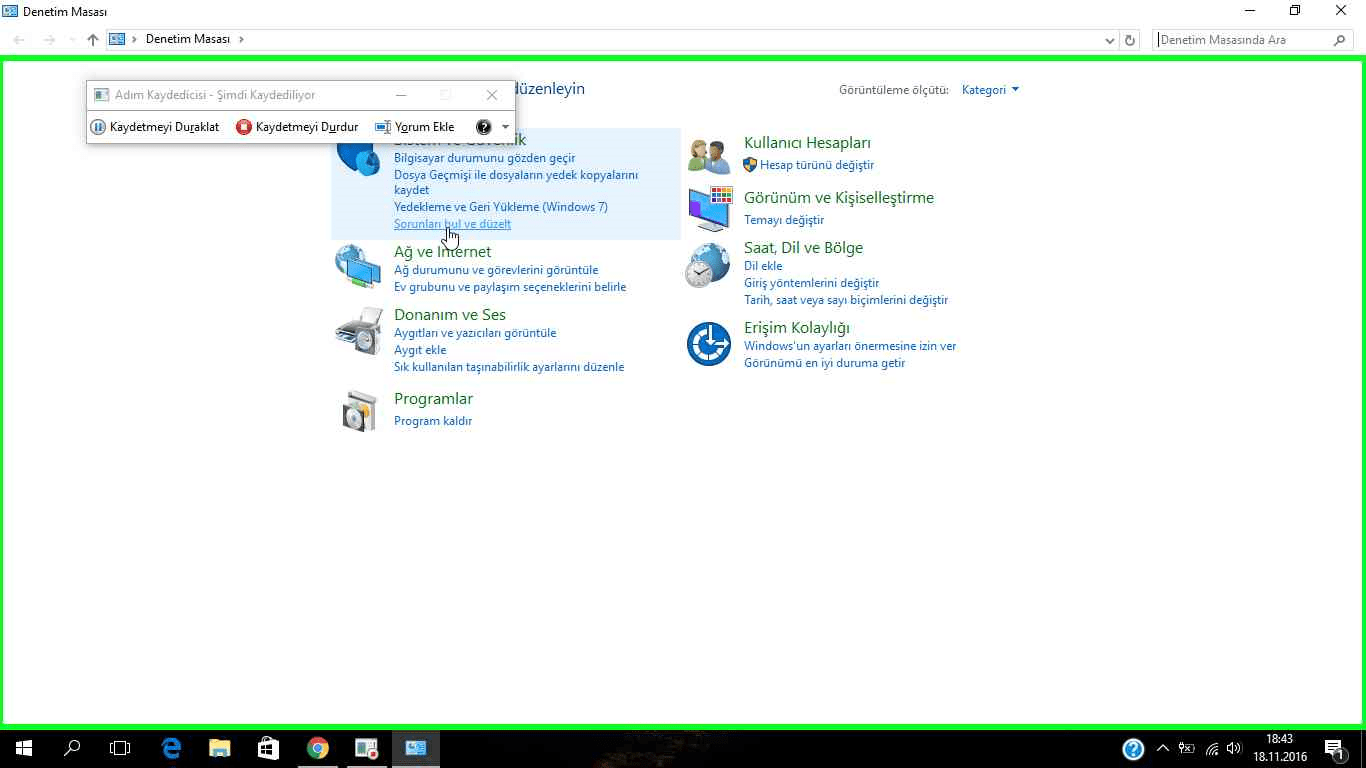
Task: Open the Wi-Fi network tray icon
Action: coord(1212,748)
